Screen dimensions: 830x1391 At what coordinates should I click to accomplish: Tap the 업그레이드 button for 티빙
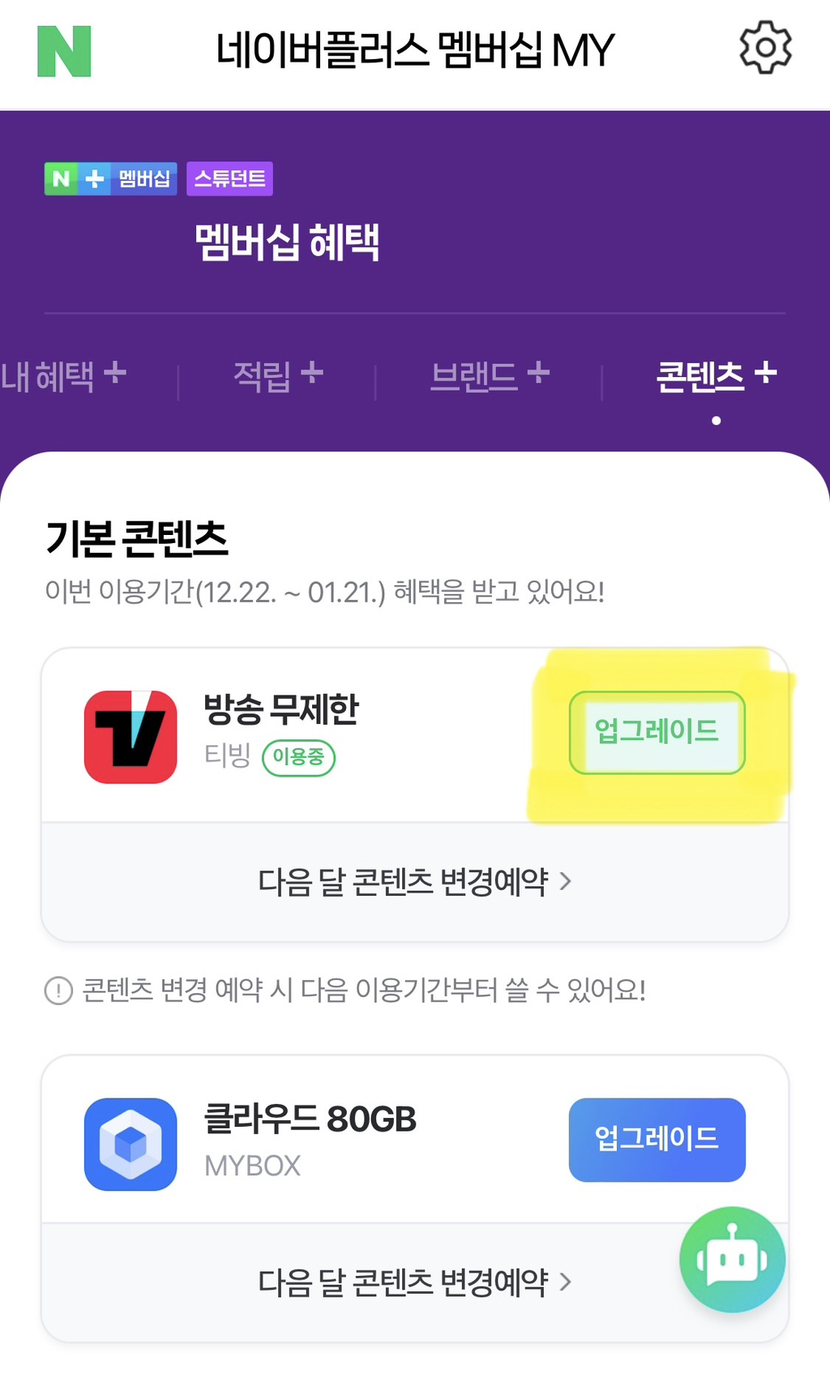(657, 732)
